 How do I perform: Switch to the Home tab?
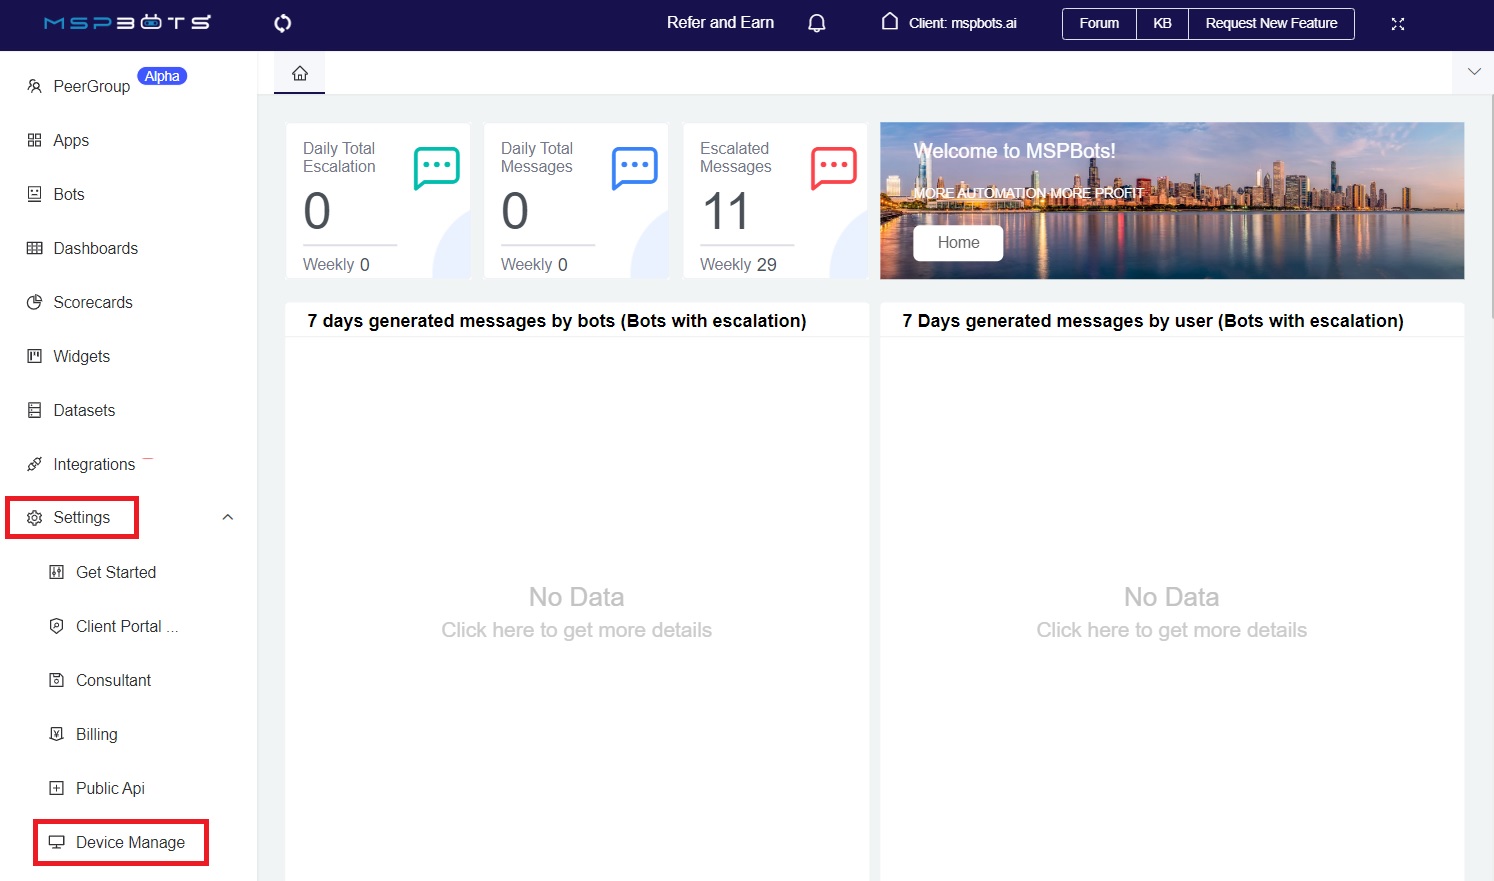pos(299,72)
